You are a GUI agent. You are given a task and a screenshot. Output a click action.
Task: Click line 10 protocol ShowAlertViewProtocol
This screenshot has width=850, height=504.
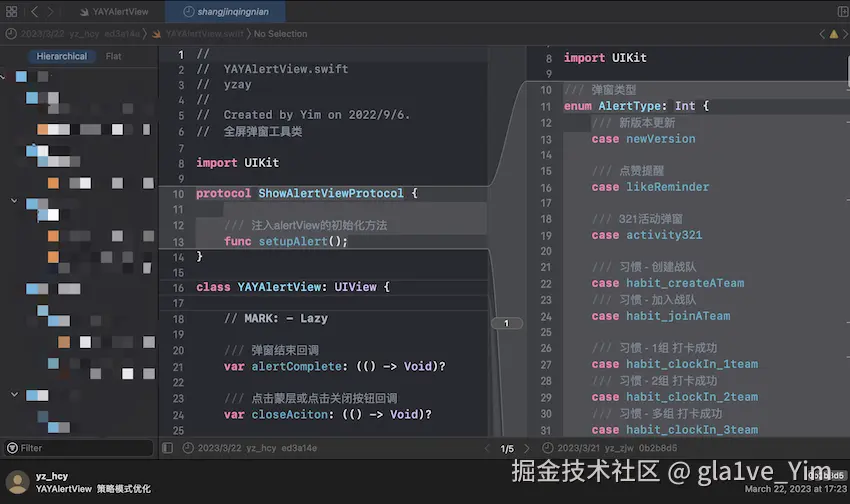(x=307, y=193)
